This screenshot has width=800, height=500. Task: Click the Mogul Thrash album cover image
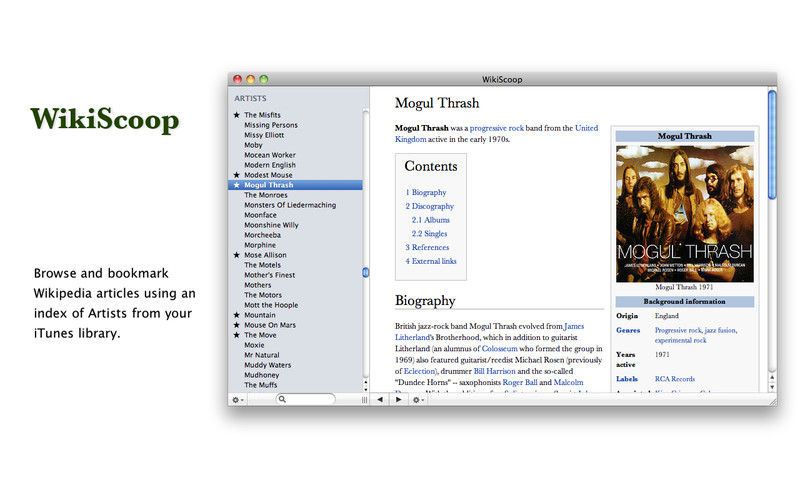pyautogui.click(x=685, y=214)
